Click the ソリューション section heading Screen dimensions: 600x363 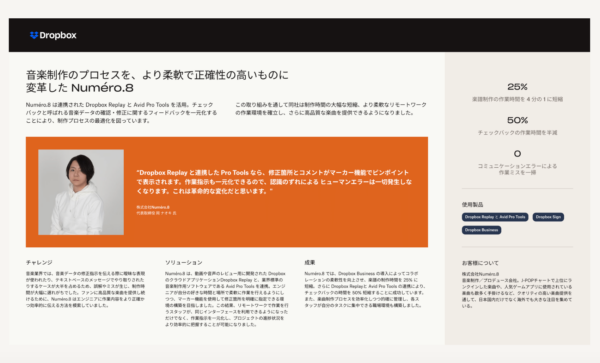click(x=184, y=262)
